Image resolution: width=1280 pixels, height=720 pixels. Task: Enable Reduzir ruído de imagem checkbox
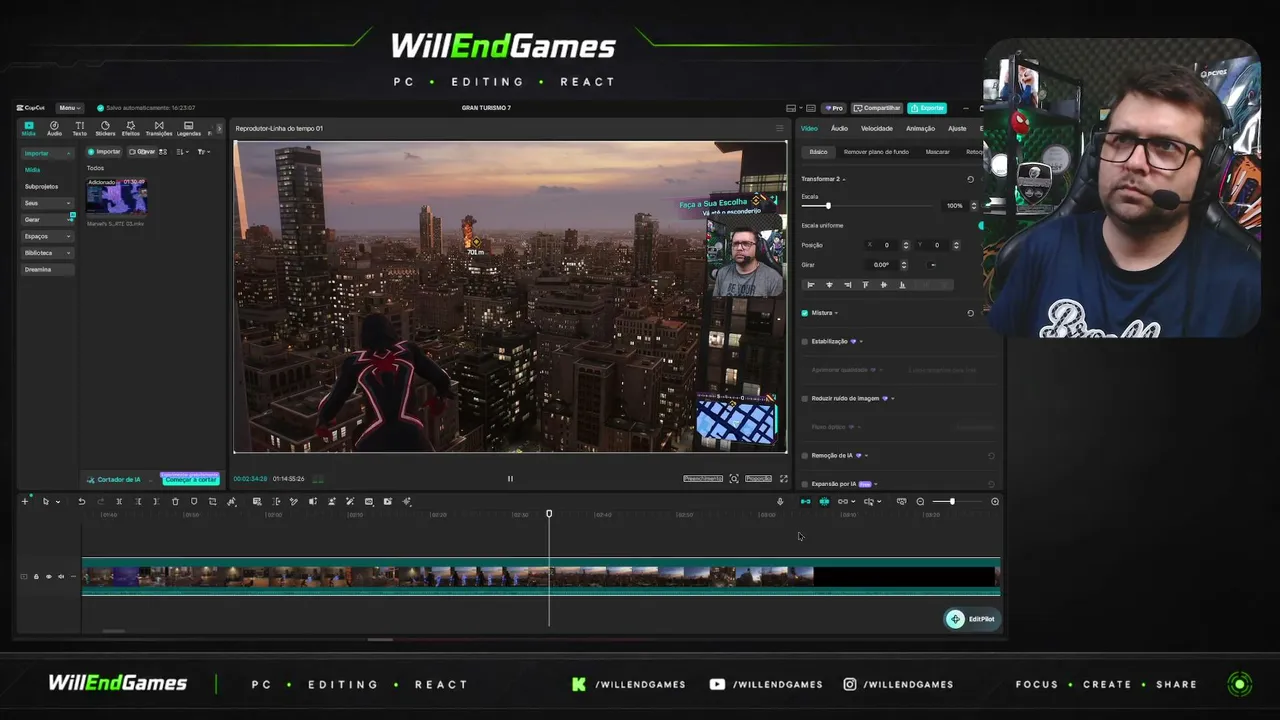click(805, 398)
